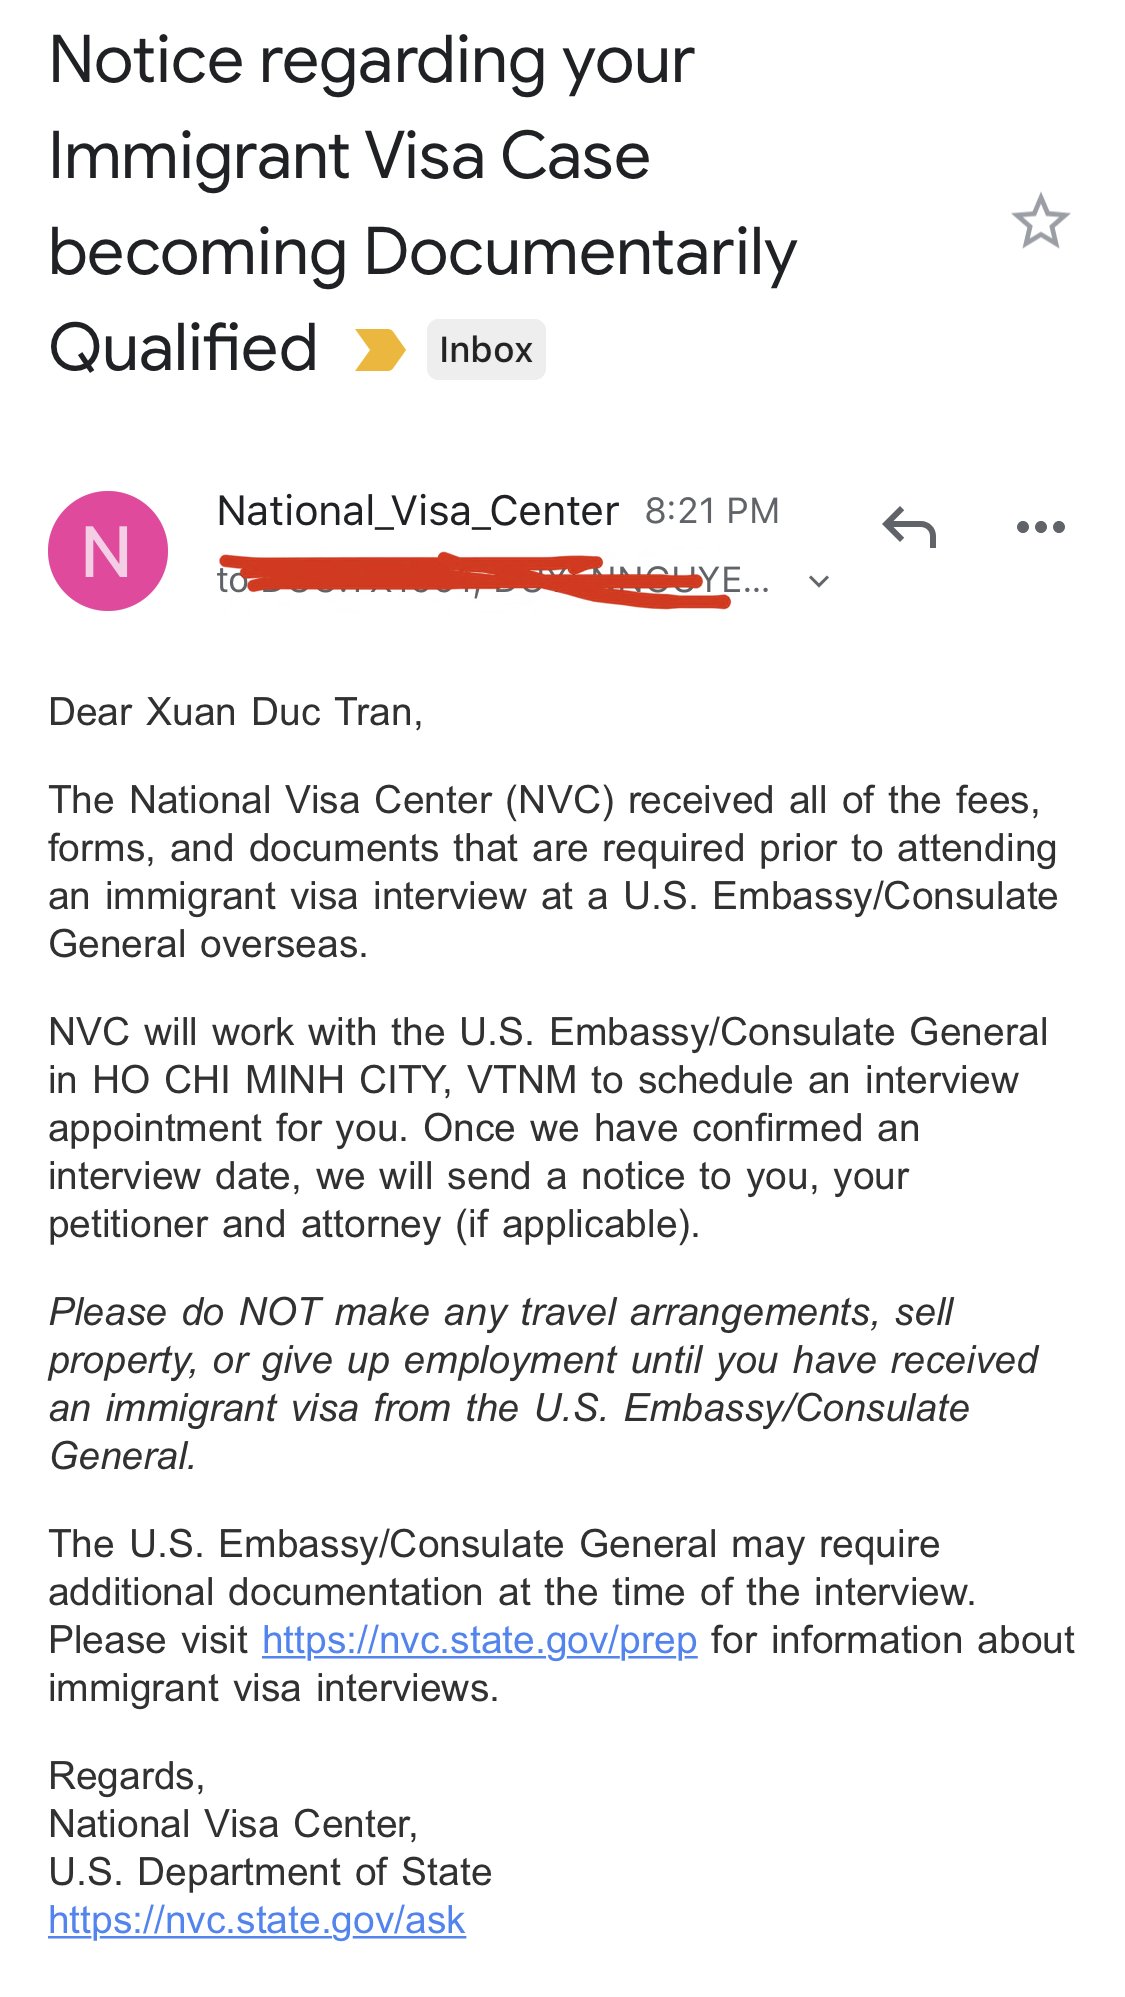Viewport: 1125px width, 1997px height.
Task: Tap the 8:21 PM timestamp
Action: pos(712,511)
